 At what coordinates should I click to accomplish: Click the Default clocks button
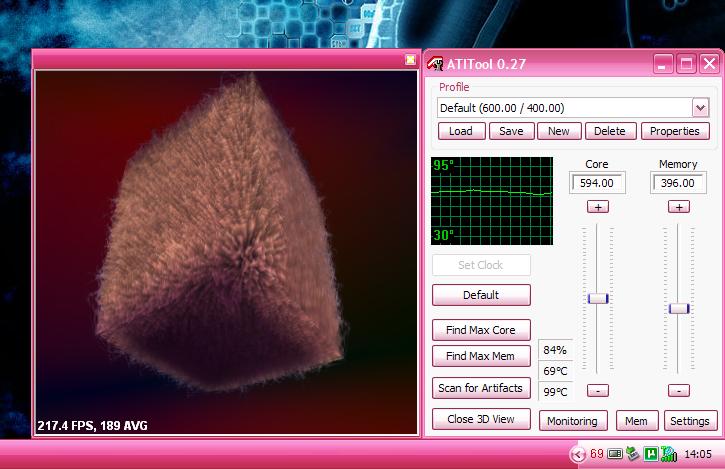pyautogui.click(x=481, y=295)
